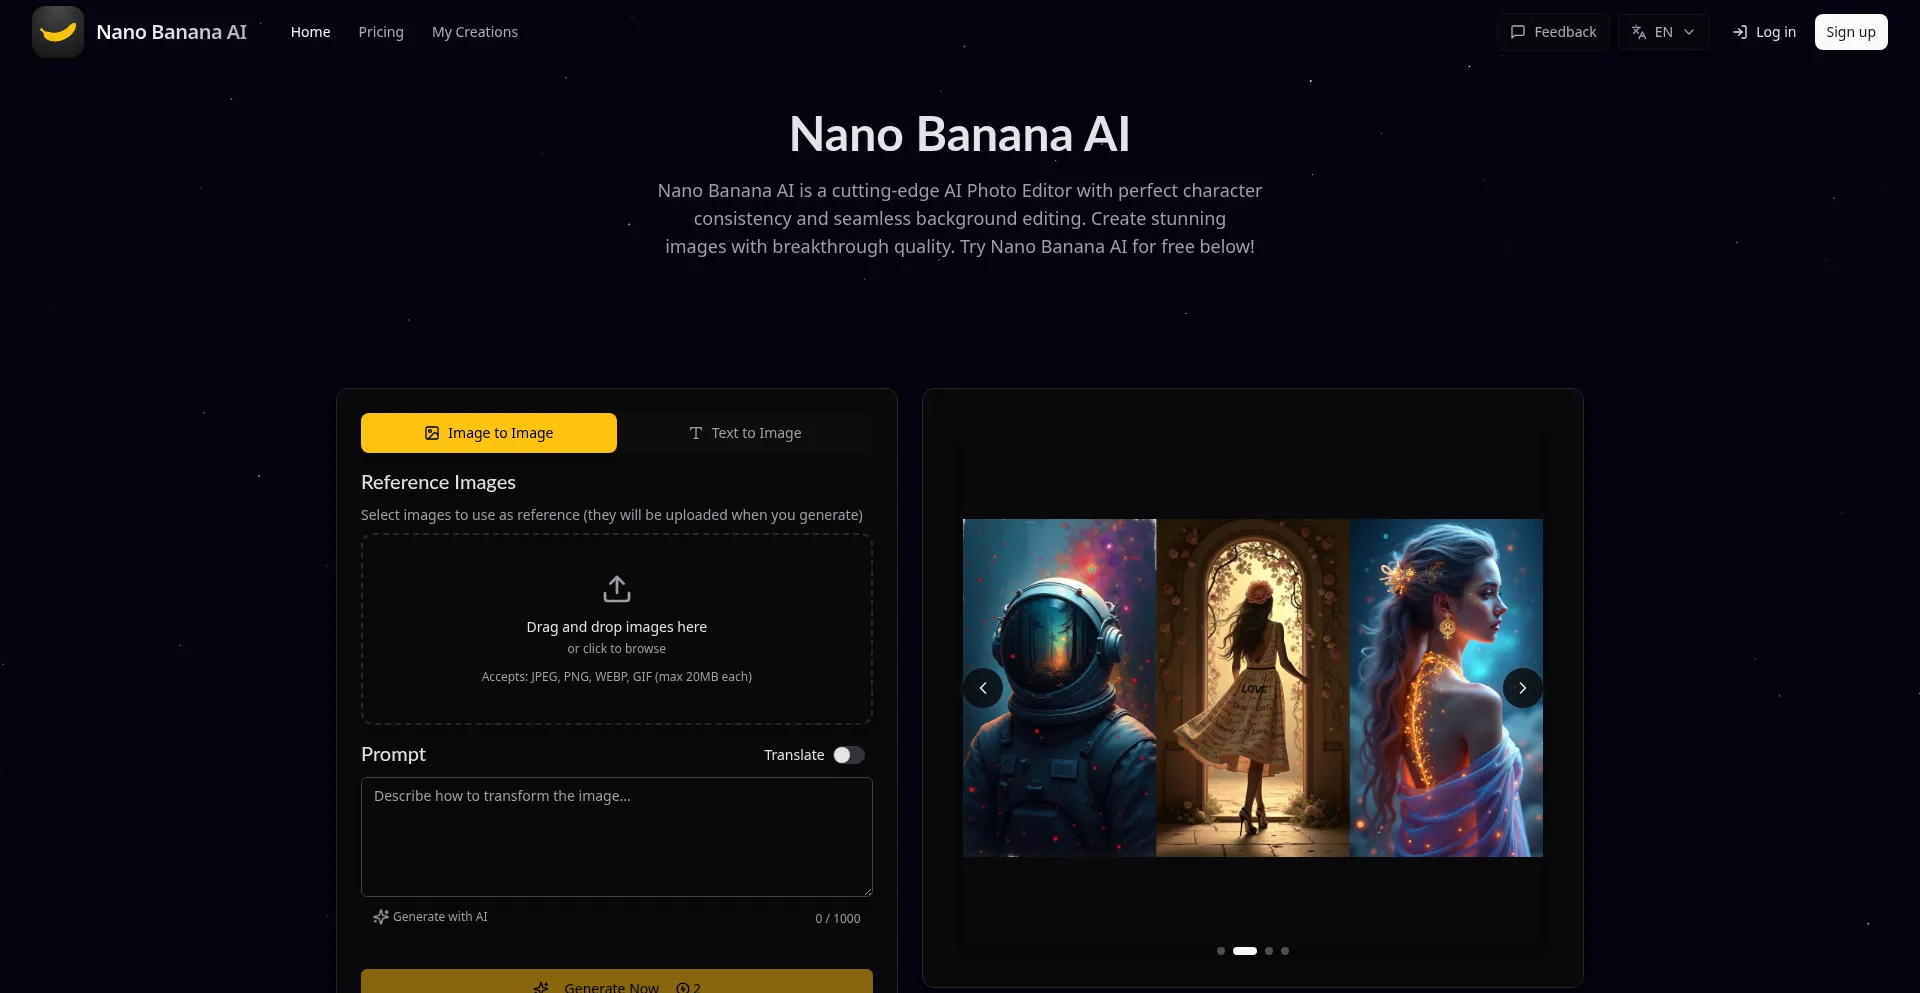The image size is (1920, 993).
Task: Open the astronaut example image
Action: click(1060, 688)
